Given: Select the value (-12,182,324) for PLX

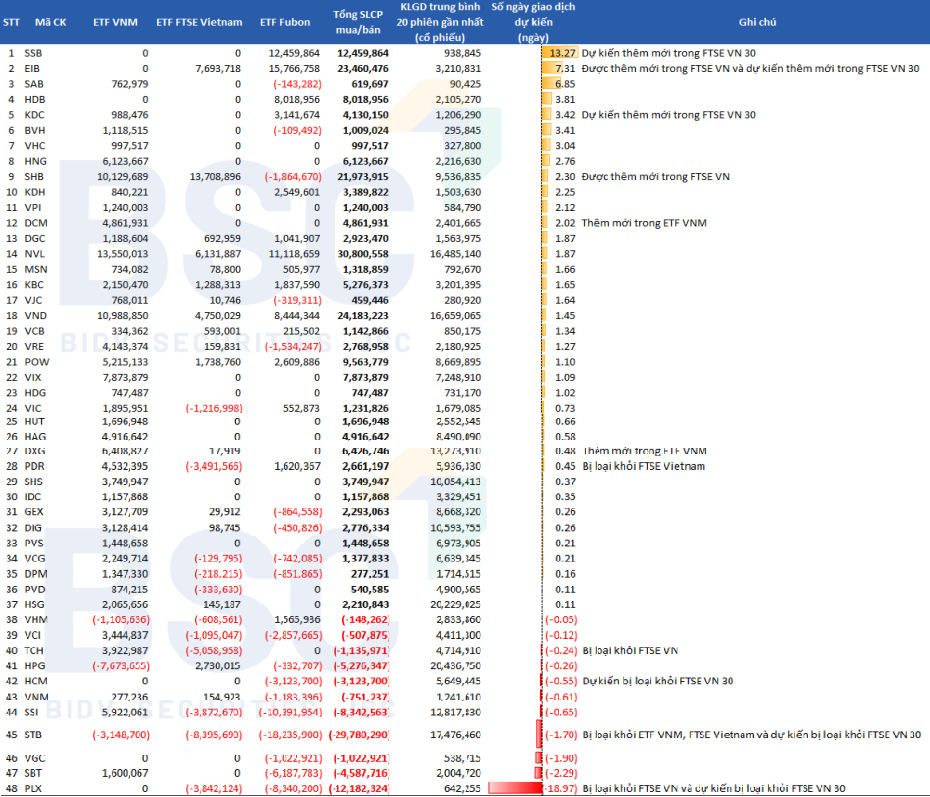Looking at the screenshot, I should pos(358,789).
